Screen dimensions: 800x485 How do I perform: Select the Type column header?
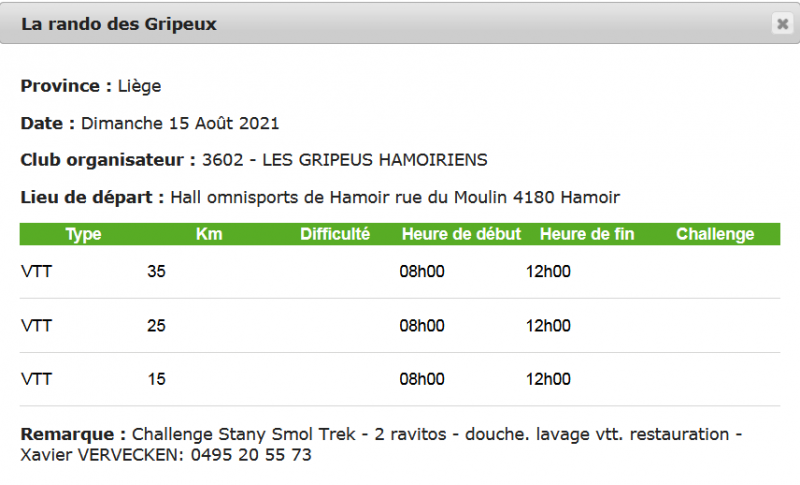click(x=83, y=234)
